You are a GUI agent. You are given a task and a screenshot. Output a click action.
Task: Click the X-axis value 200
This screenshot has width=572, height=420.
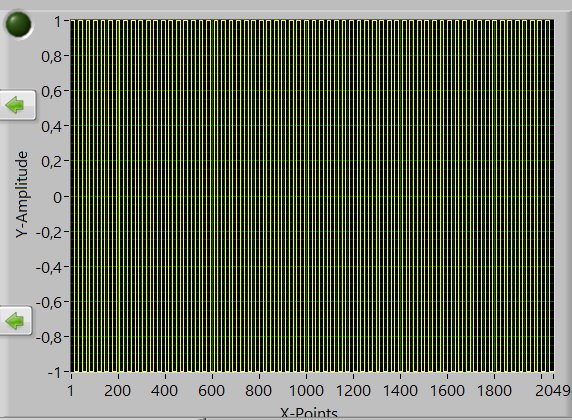[x=117, y=391]
